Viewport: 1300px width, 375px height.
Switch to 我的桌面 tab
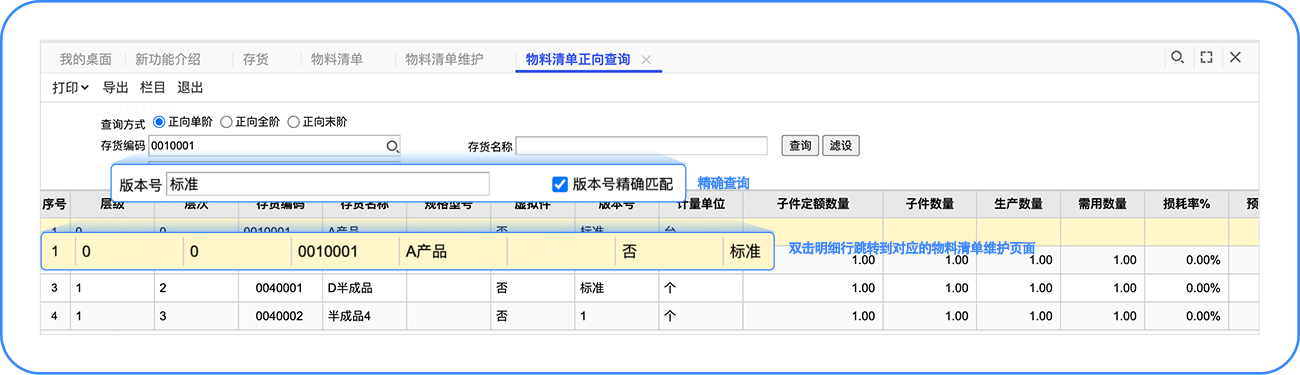pos(85,59)
